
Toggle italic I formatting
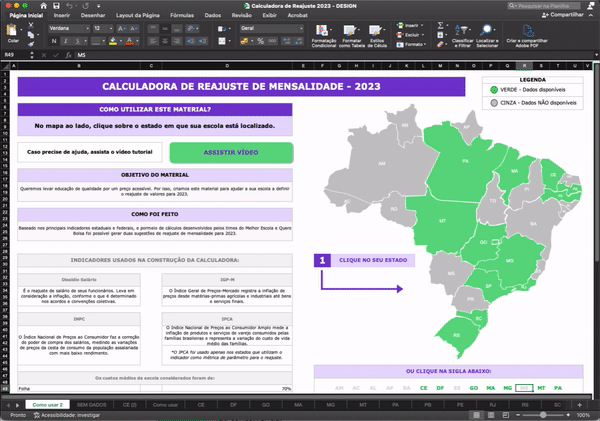click(65, 41)
